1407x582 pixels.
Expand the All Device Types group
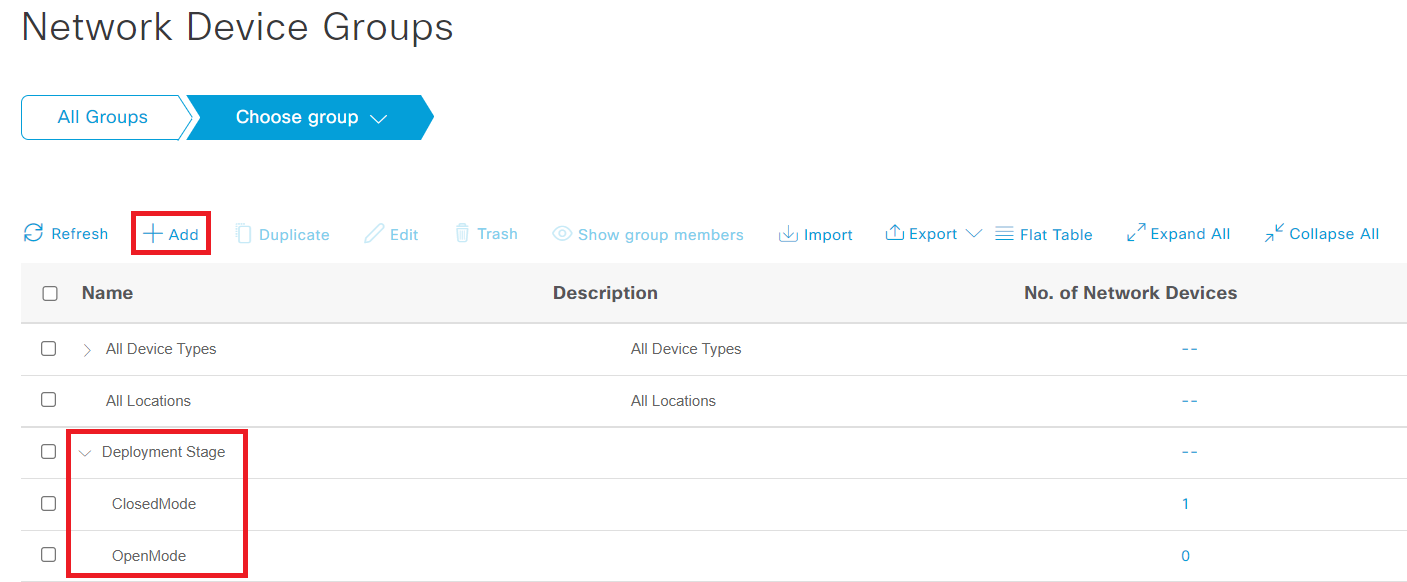coord(85,348)
